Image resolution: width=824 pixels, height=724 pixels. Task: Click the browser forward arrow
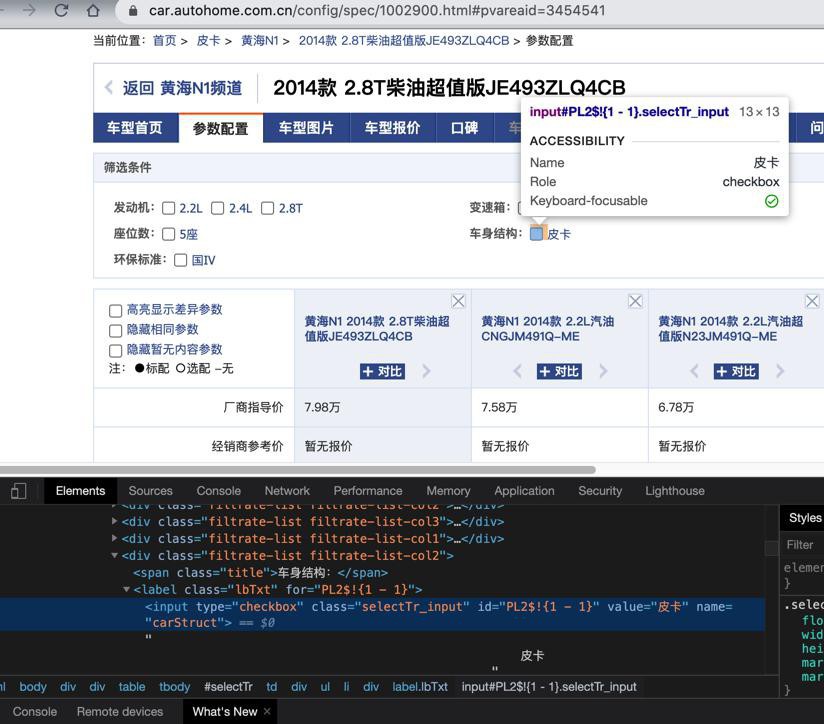[29, 10]
